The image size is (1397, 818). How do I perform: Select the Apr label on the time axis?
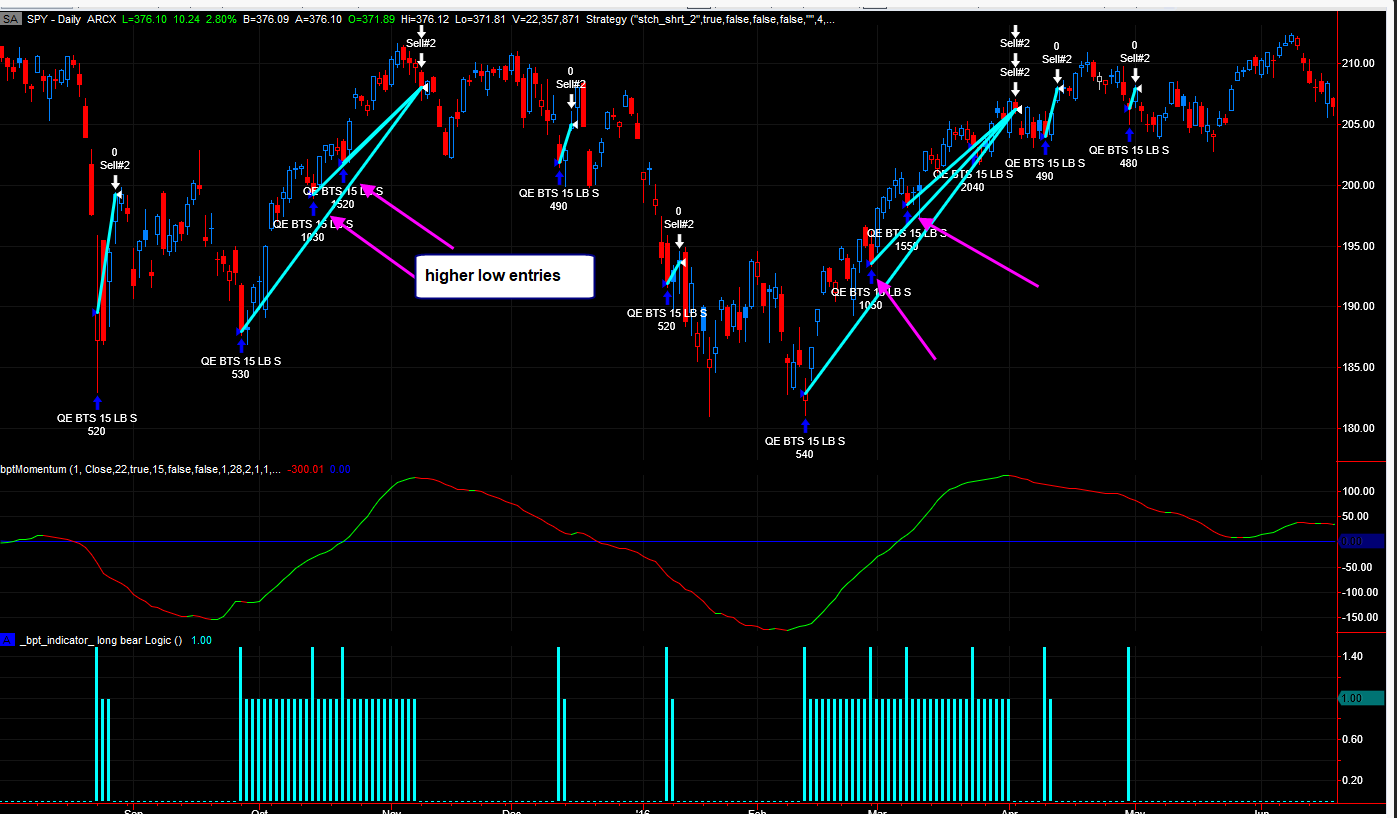coord(1010,811)
